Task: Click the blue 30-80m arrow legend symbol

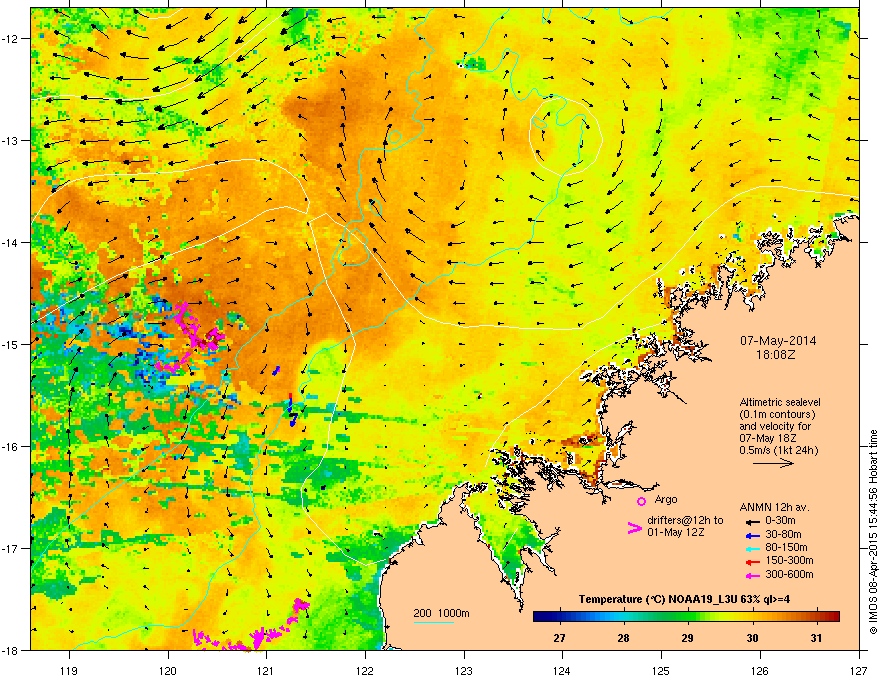Action: pyautogui.click(x=753, y=535)
